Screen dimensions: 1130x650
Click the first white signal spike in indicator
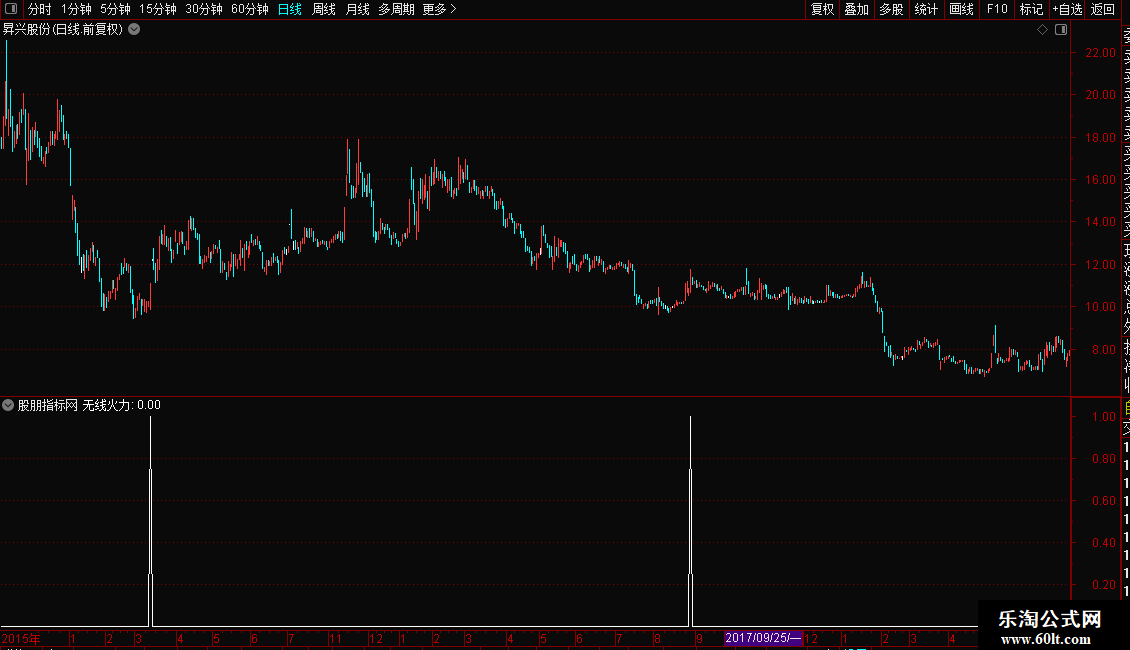(x=151, y=521)
